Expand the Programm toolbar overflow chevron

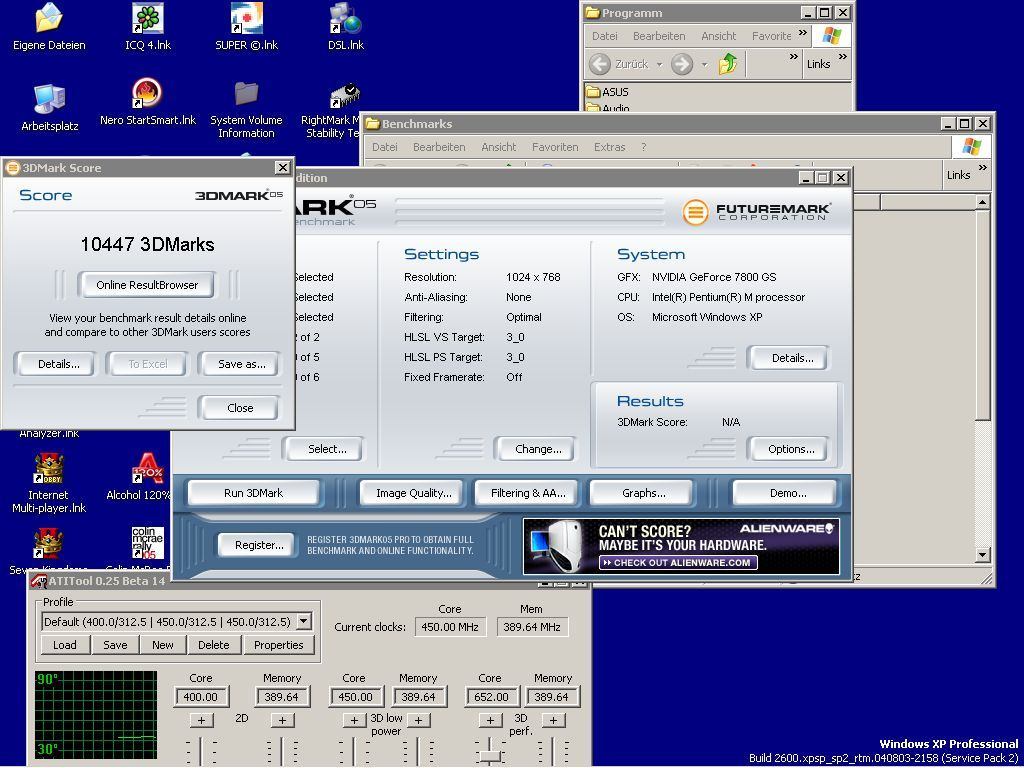pos(794,57)
